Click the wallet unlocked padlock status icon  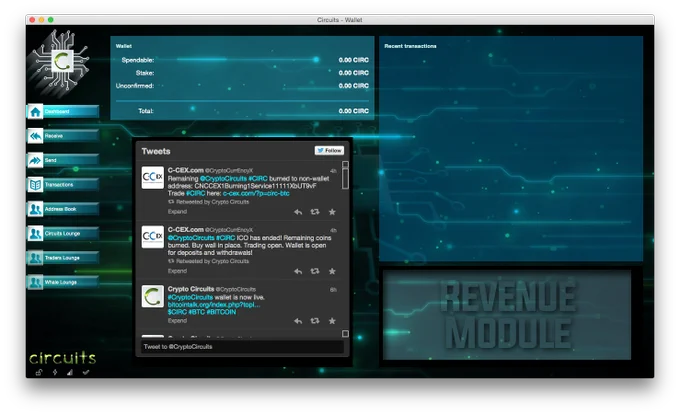39,372
